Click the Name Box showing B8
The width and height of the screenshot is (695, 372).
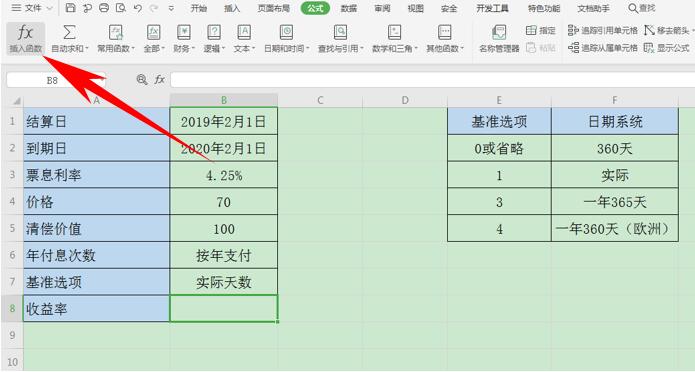[x=56, y=80]
